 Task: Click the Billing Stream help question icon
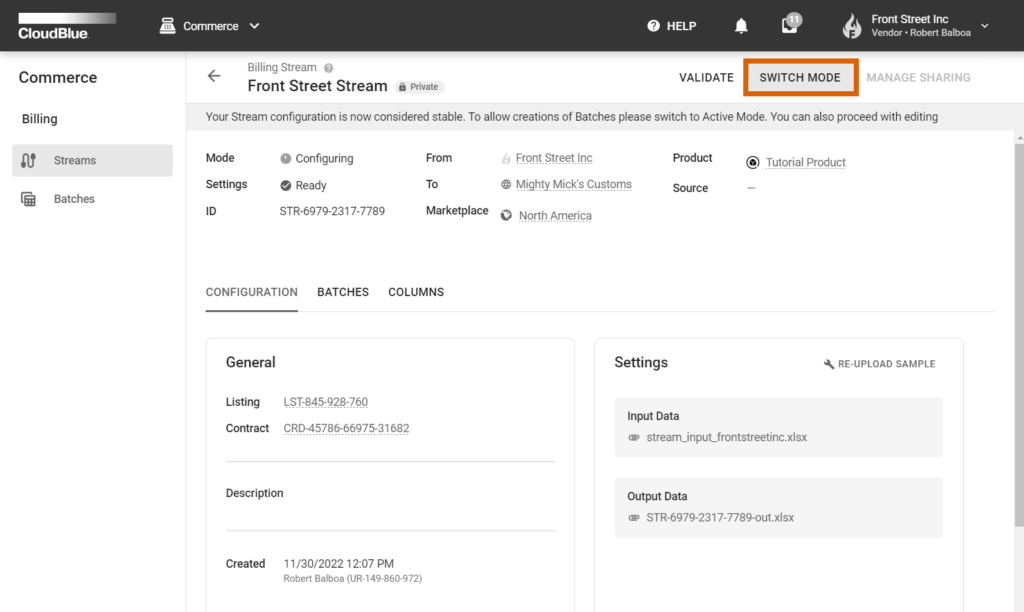coord(328,68)
